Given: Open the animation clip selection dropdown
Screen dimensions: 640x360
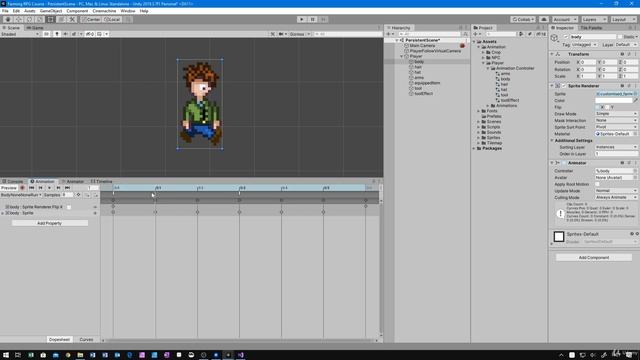Looking at the screenshot, I should 21,195.
